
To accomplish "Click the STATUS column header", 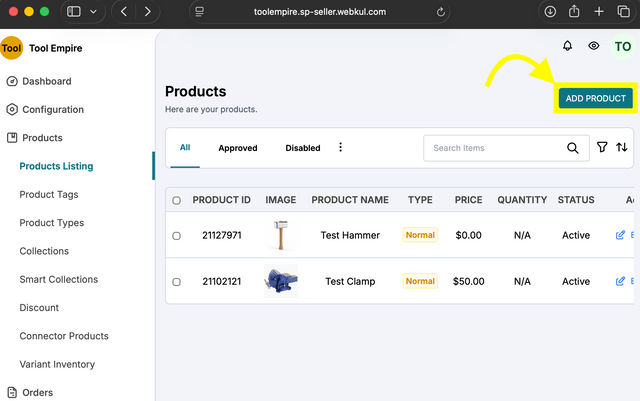I will click(576, 200).
